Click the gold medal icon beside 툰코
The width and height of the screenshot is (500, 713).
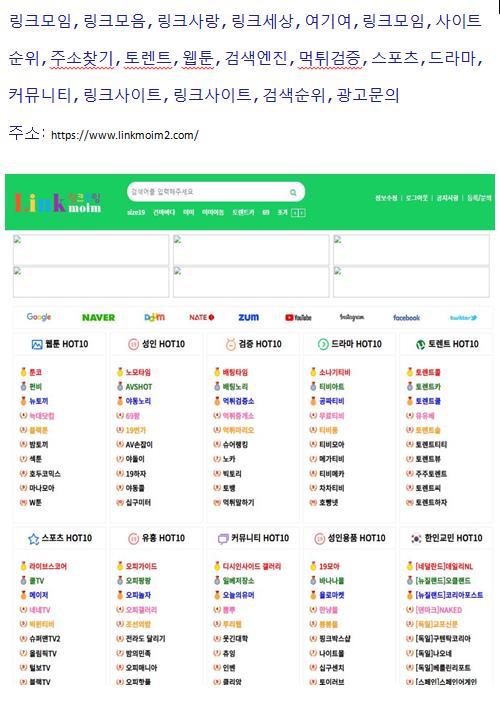tap(23, 372)
